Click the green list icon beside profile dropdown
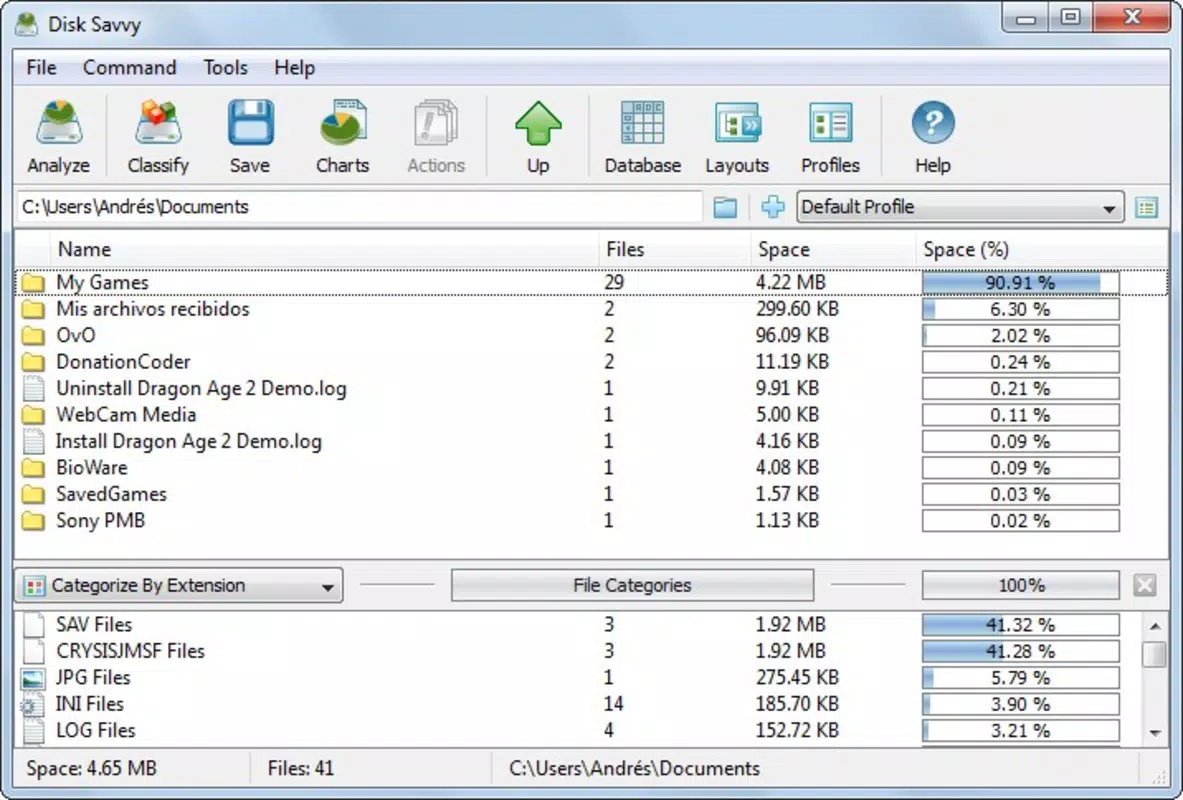This screenshot has height=800, width=1183. [x=1147, y=208]
